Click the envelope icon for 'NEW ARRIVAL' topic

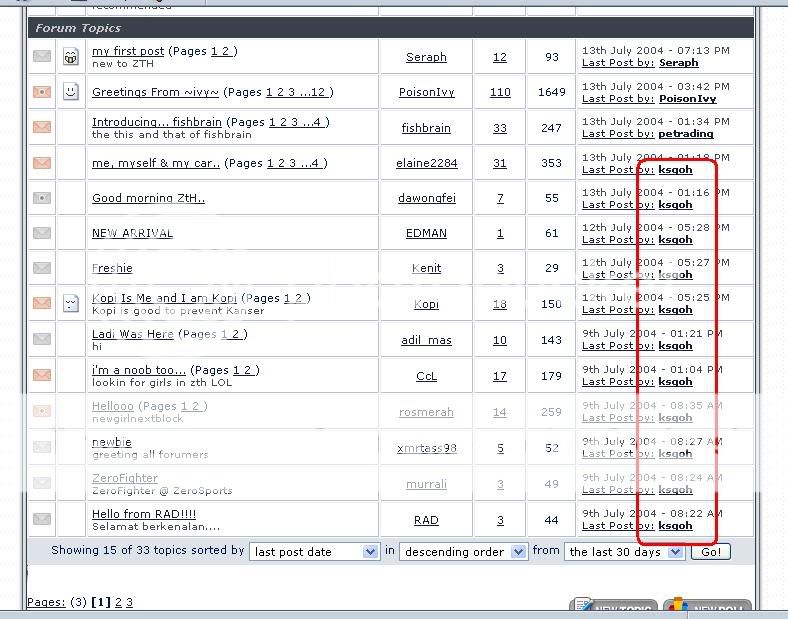(42, 233)
